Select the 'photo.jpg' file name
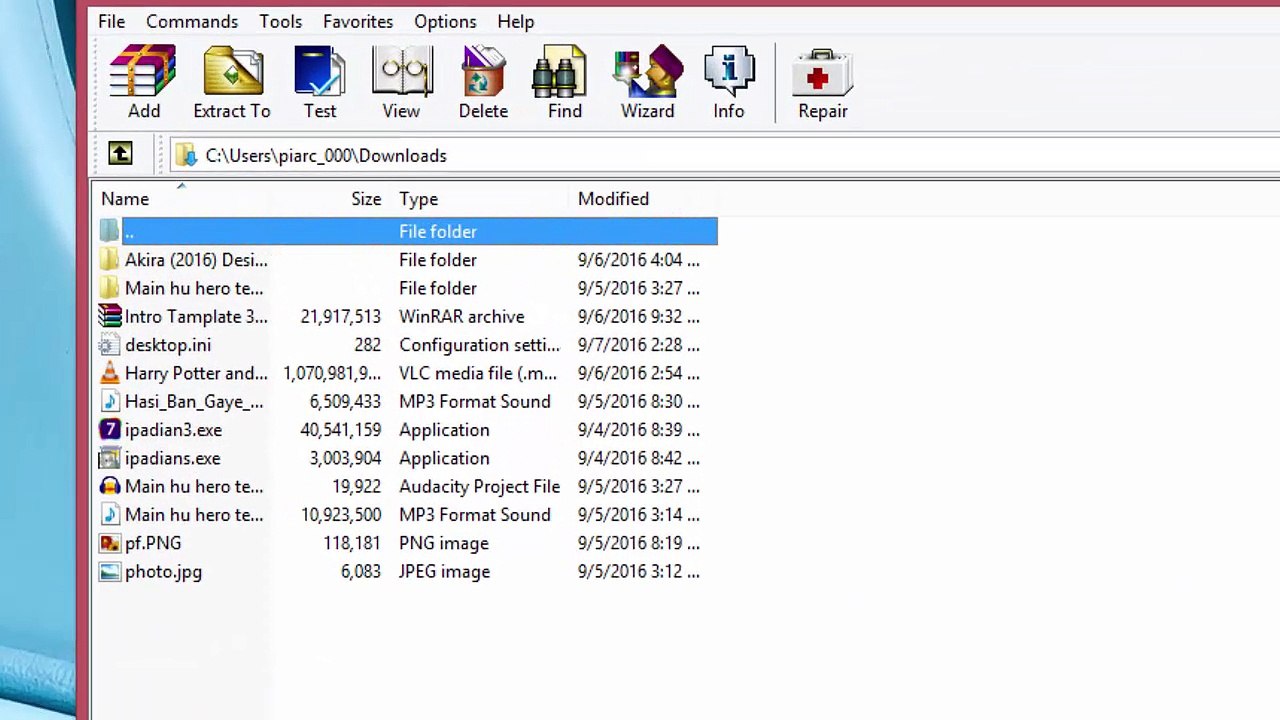 coord(163,572)
